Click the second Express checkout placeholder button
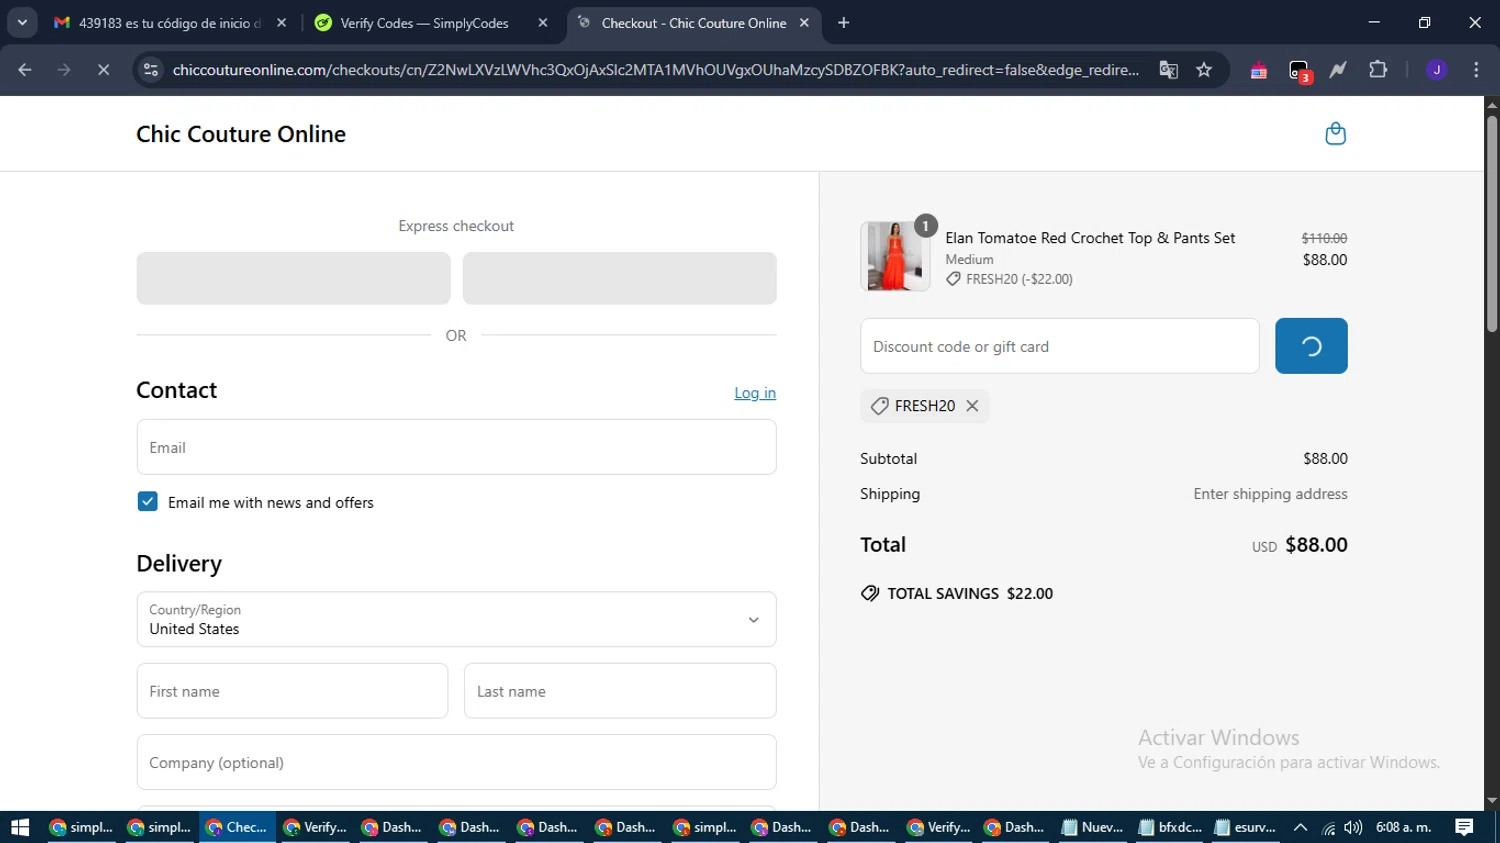The image size is (1500, 843). coord(619,278)
